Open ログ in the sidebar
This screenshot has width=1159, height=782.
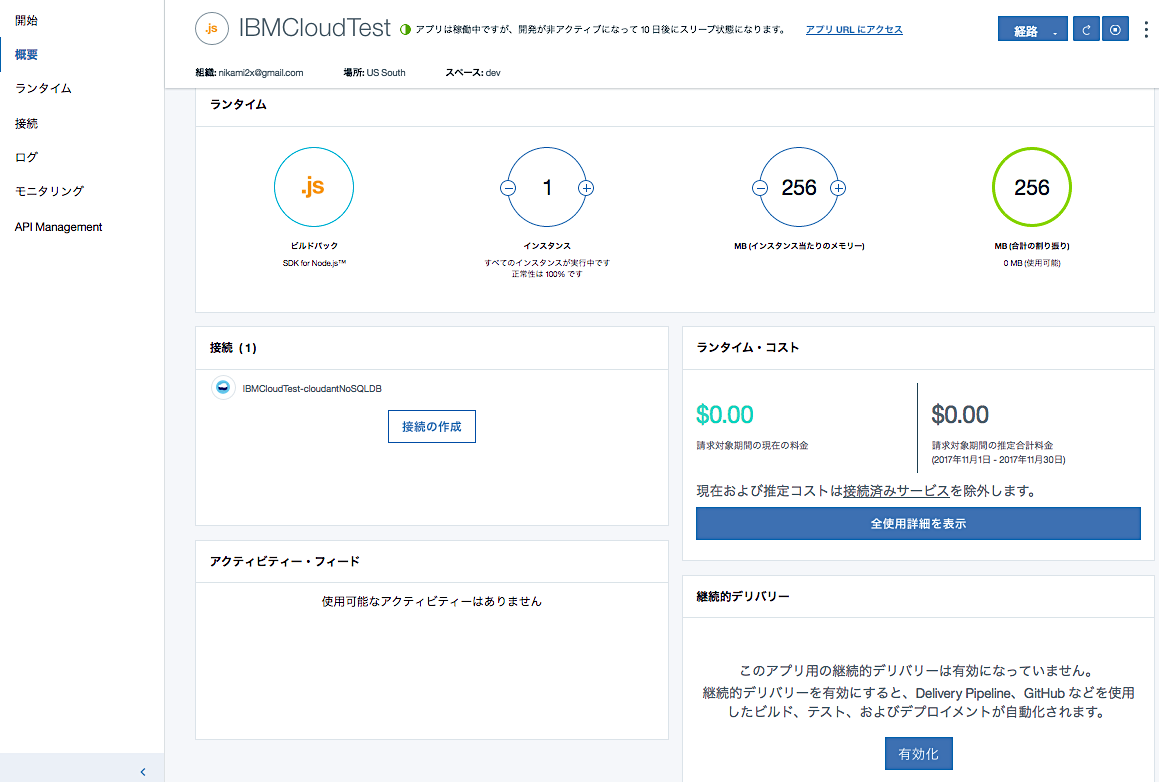click(x=27, y=157)
